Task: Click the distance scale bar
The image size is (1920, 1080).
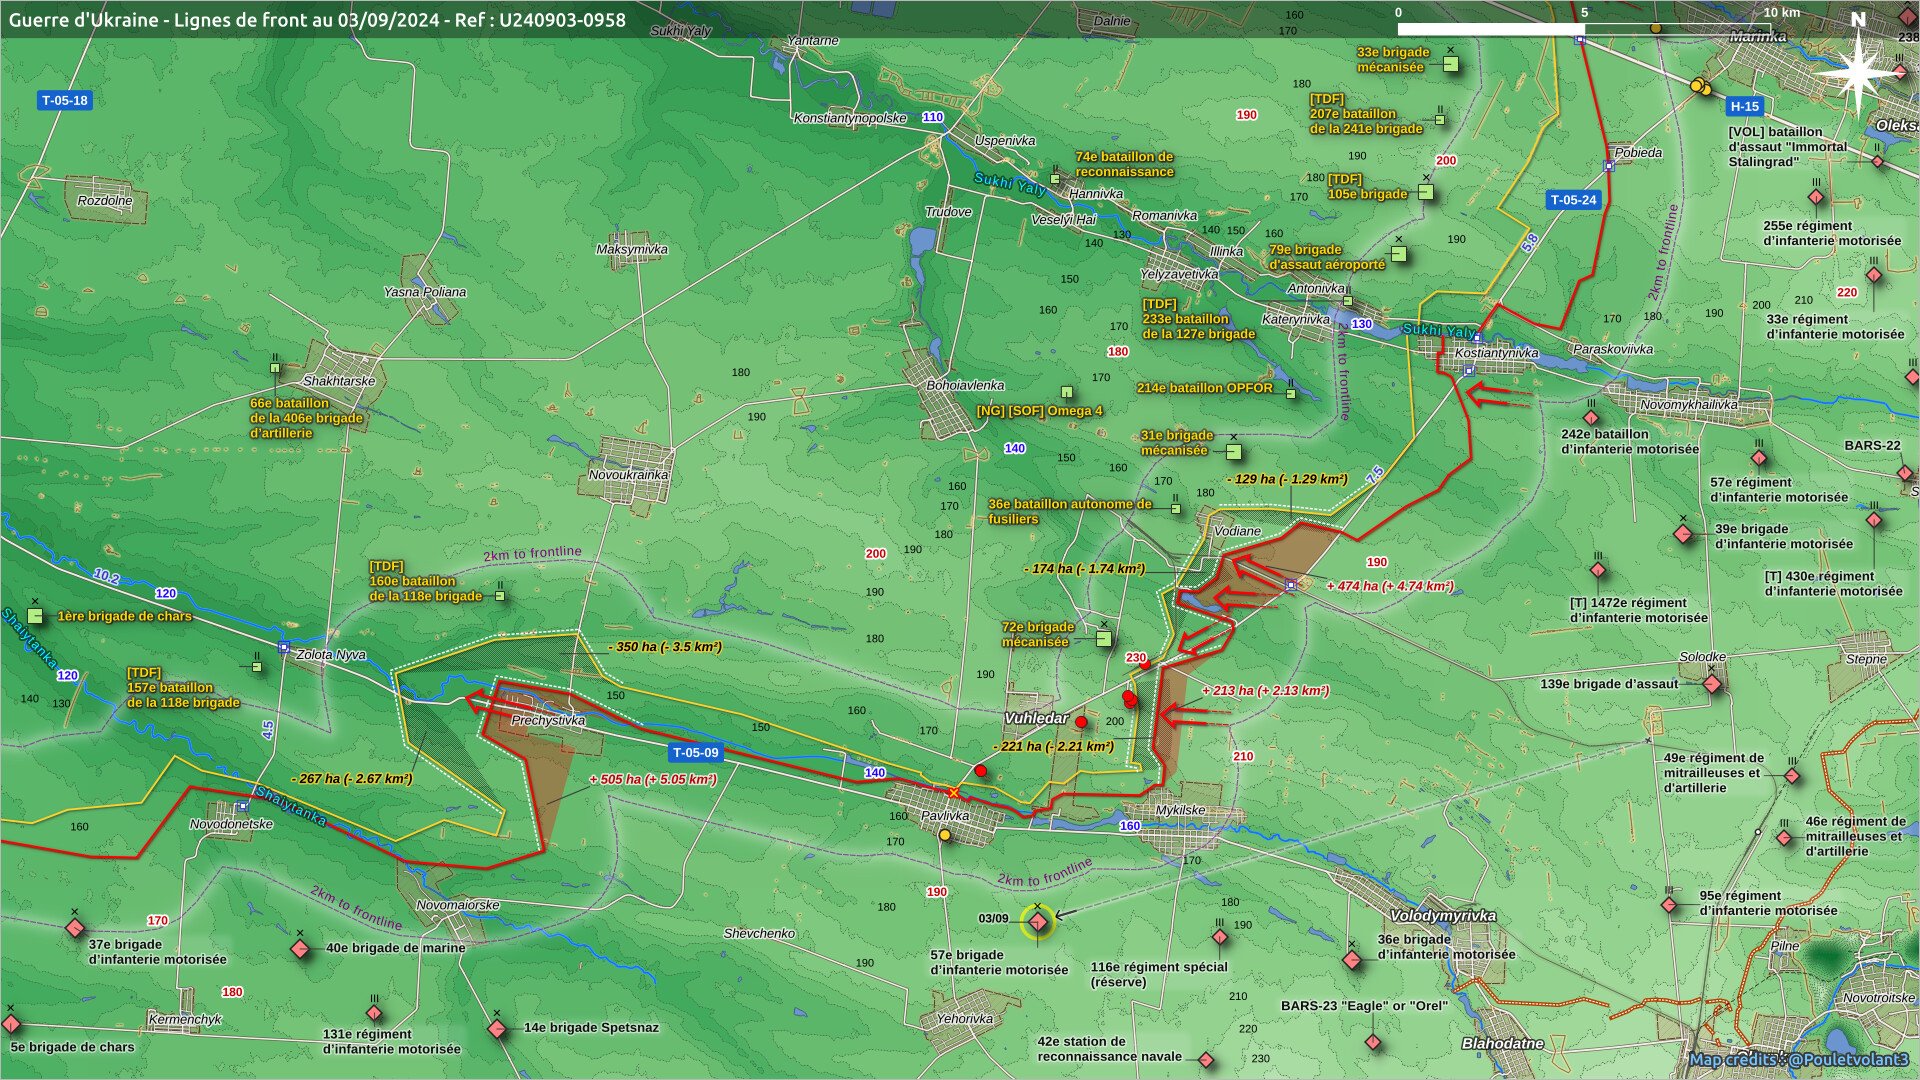Action: point(1585,29)
